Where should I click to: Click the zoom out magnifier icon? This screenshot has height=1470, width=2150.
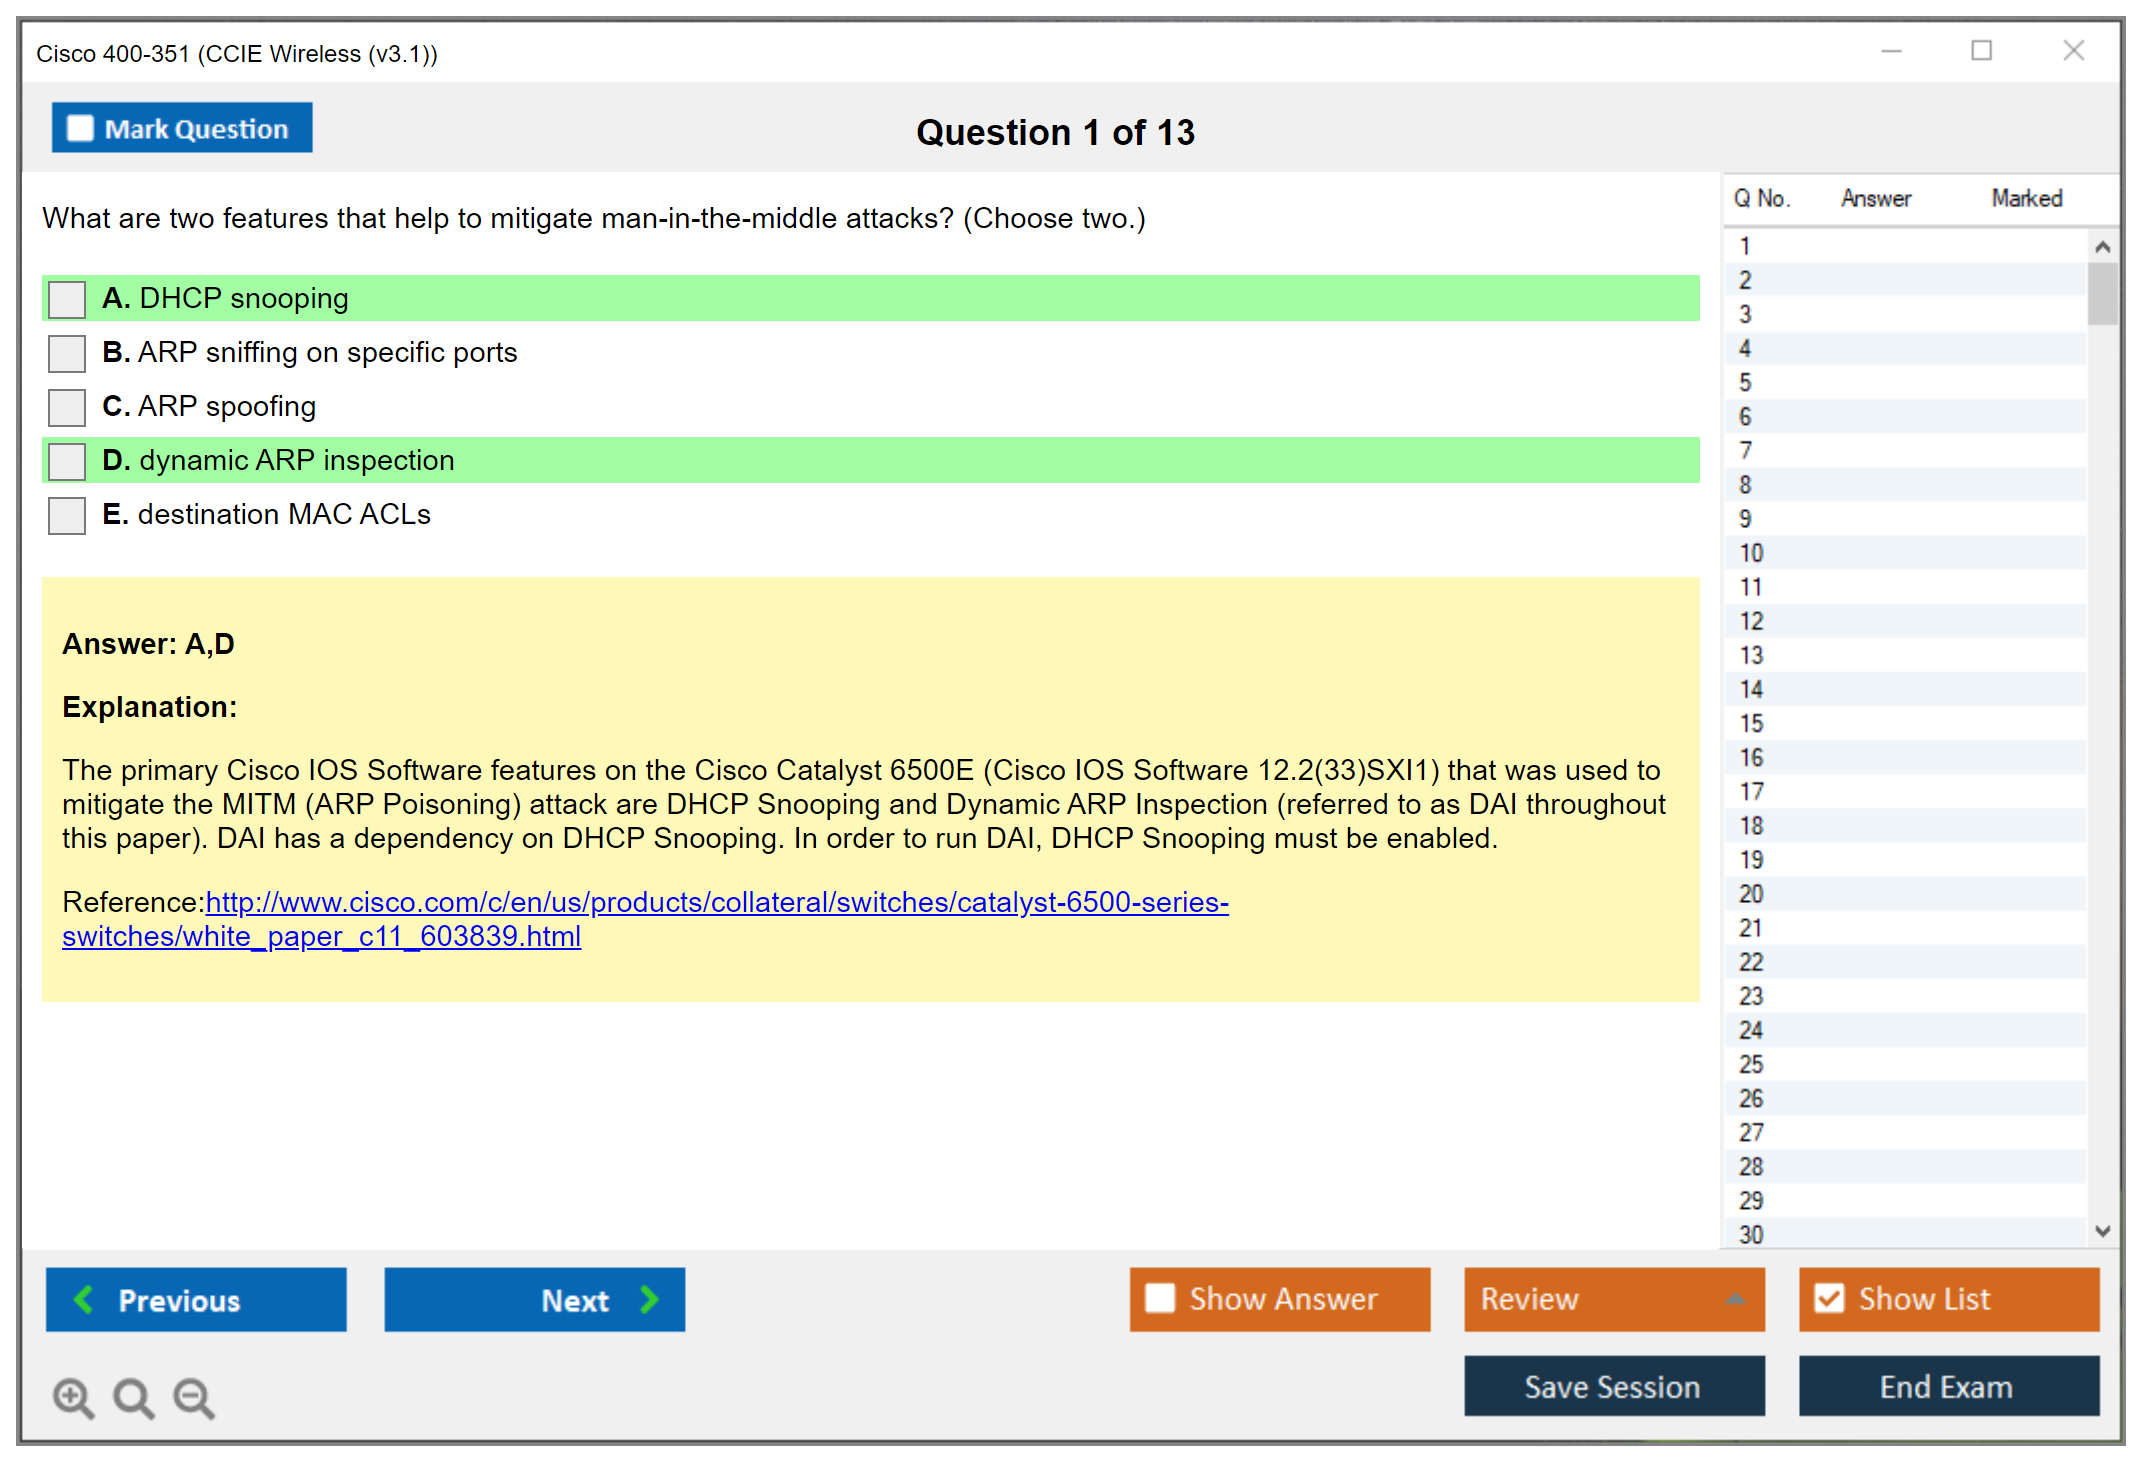point(194,1397)
